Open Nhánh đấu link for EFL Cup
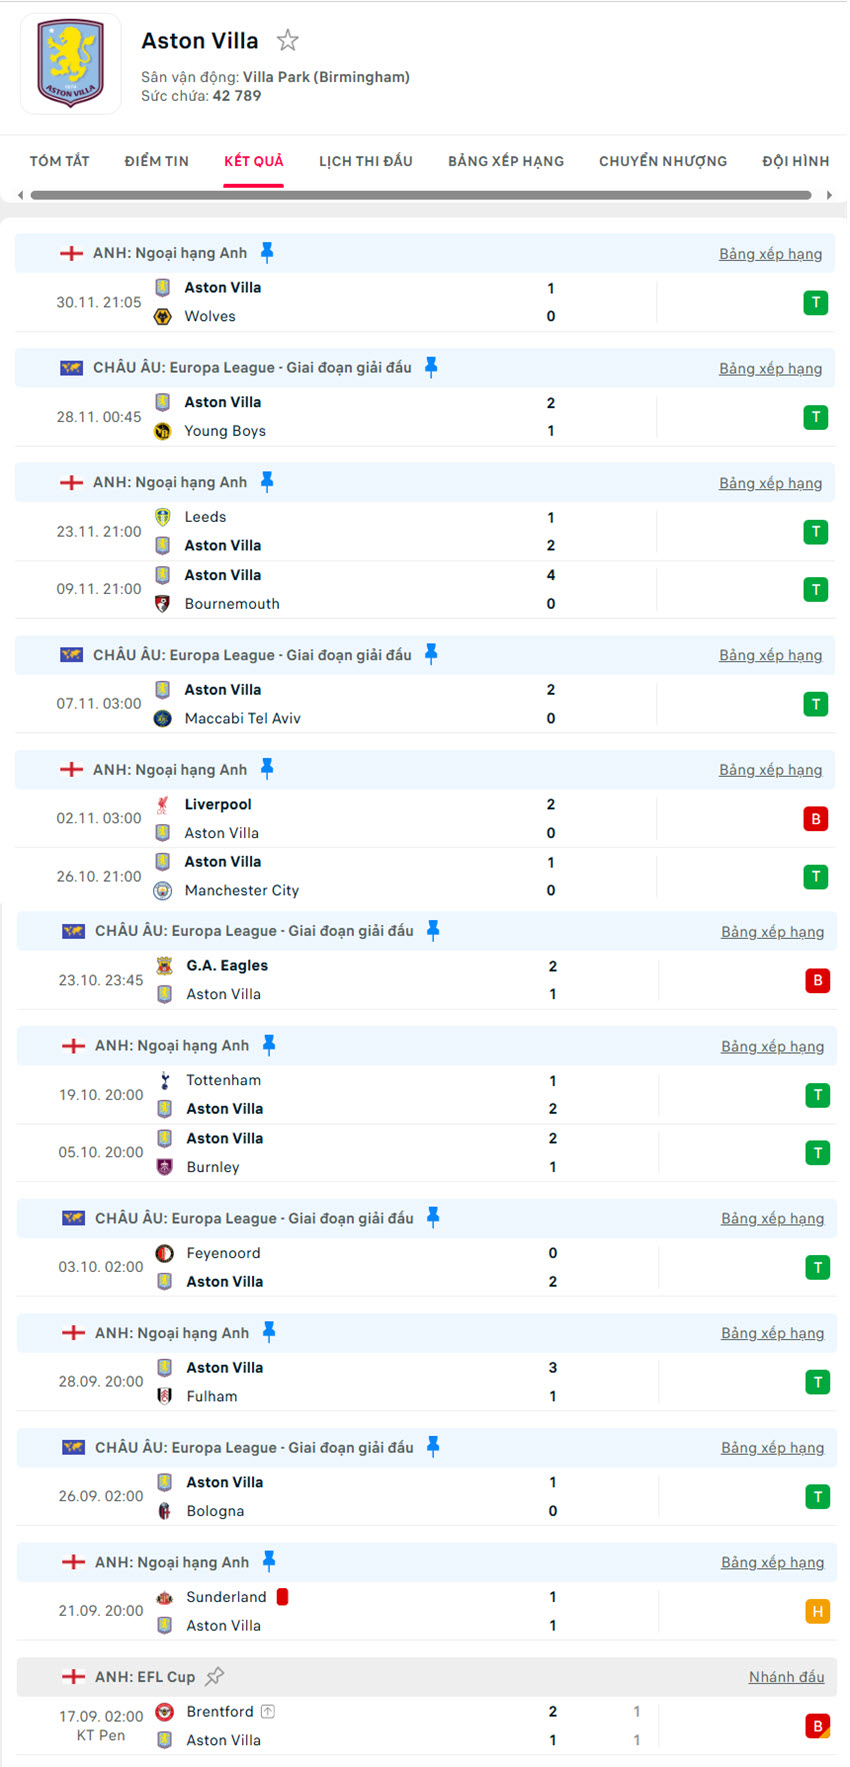The width and height of the screenshot is (850, 1767). coord(786,1677)
